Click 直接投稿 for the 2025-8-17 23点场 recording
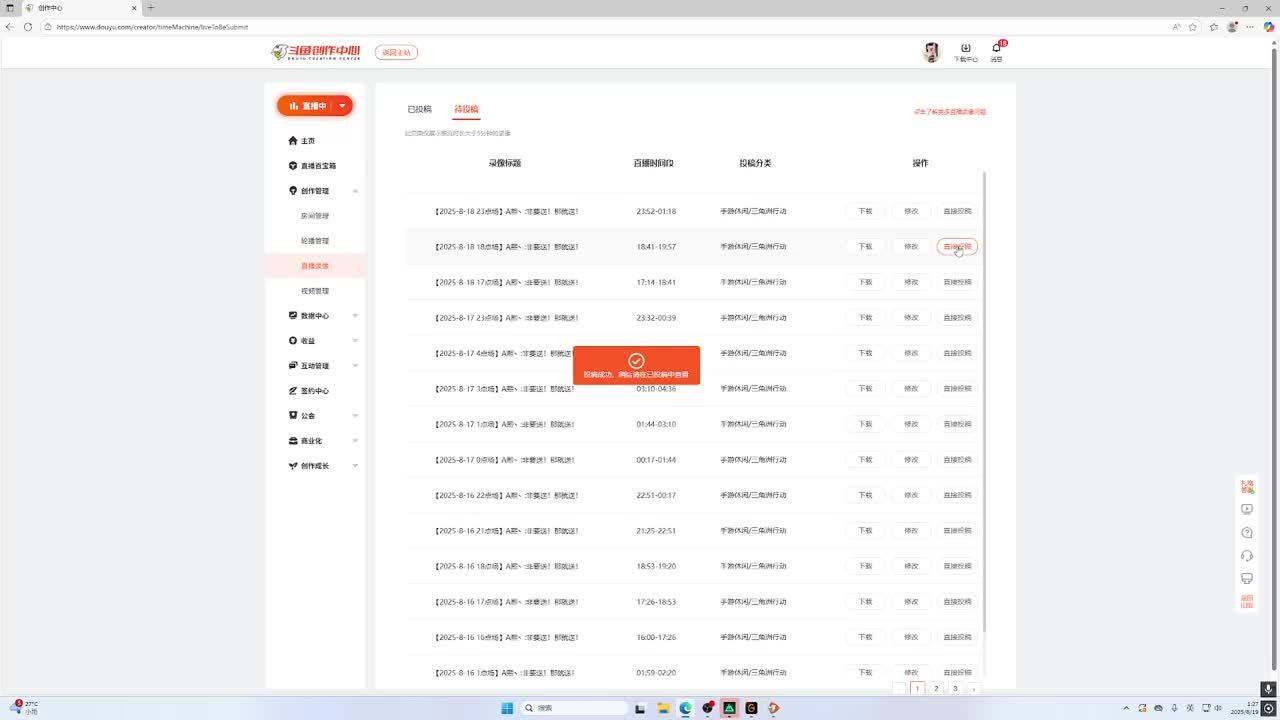Image resolution: width=1280 pixels, height=720 pixels. click(x=957, y=318)
